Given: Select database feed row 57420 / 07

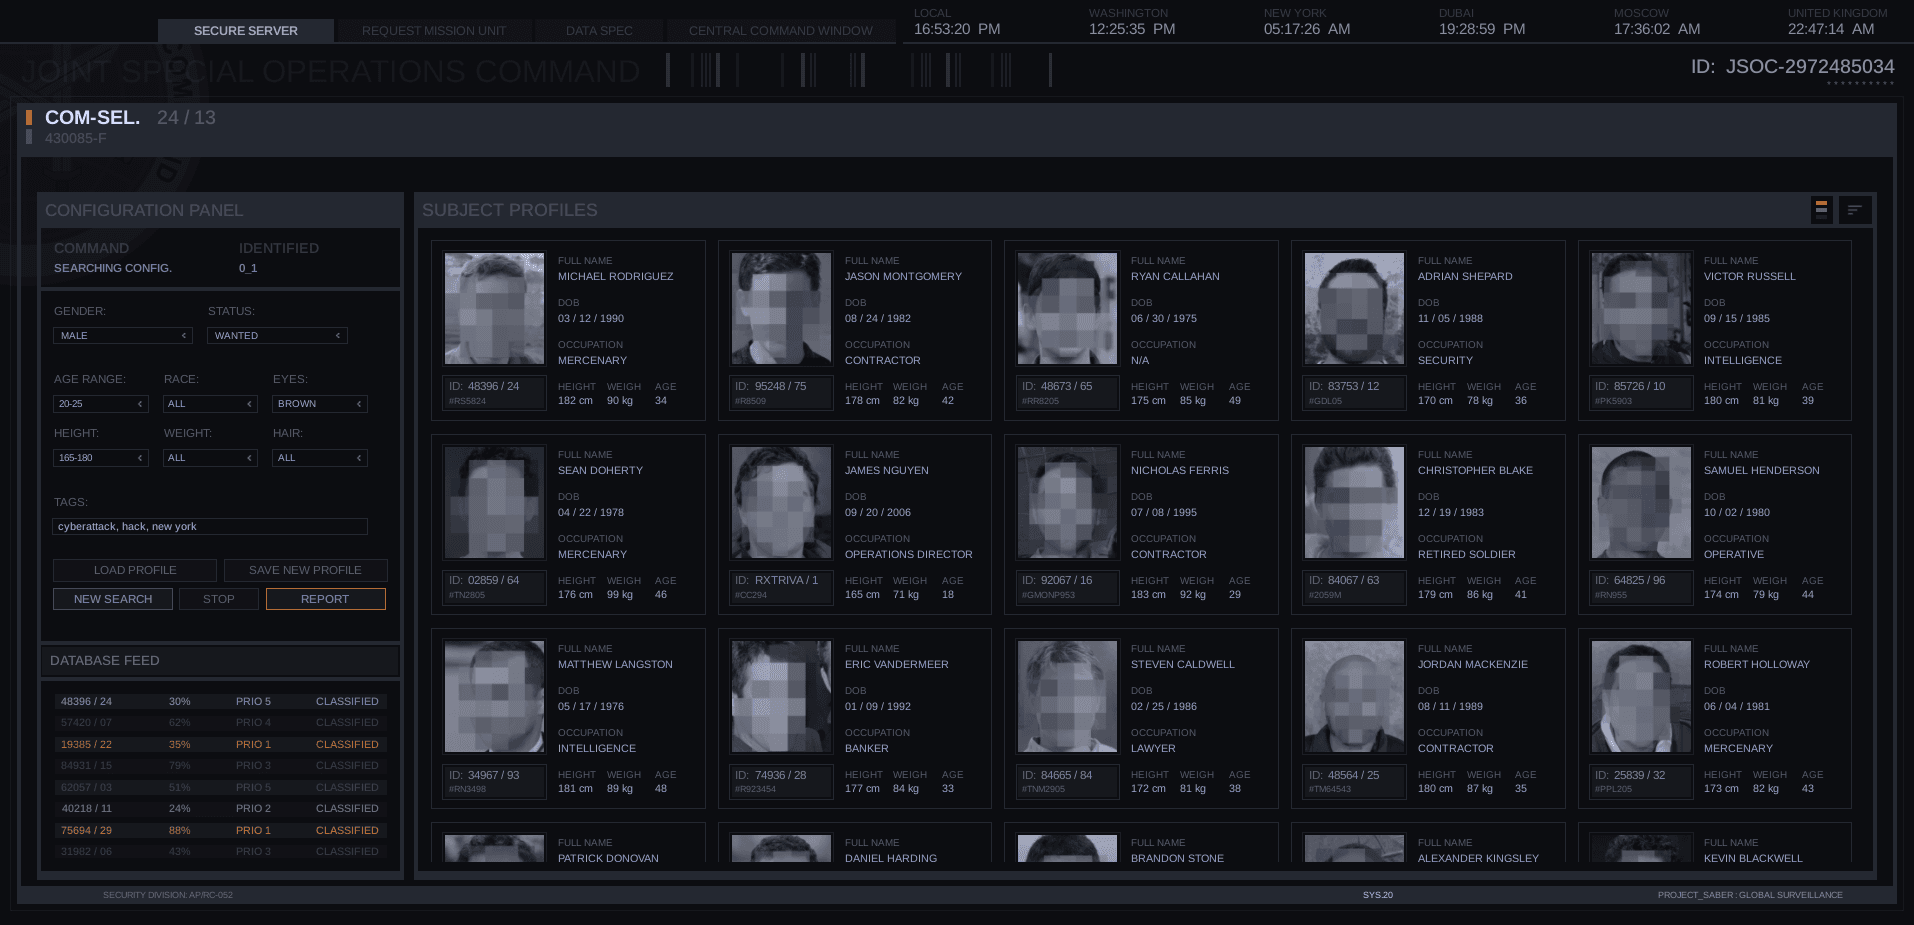Looking at the screenshot, I should coord(220,722).
